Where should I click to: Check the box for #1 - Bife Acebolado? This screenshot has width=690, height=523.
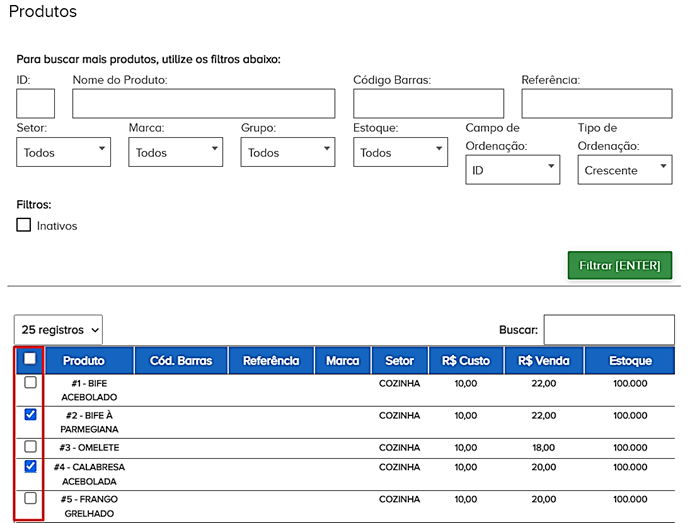pos(30,383)
